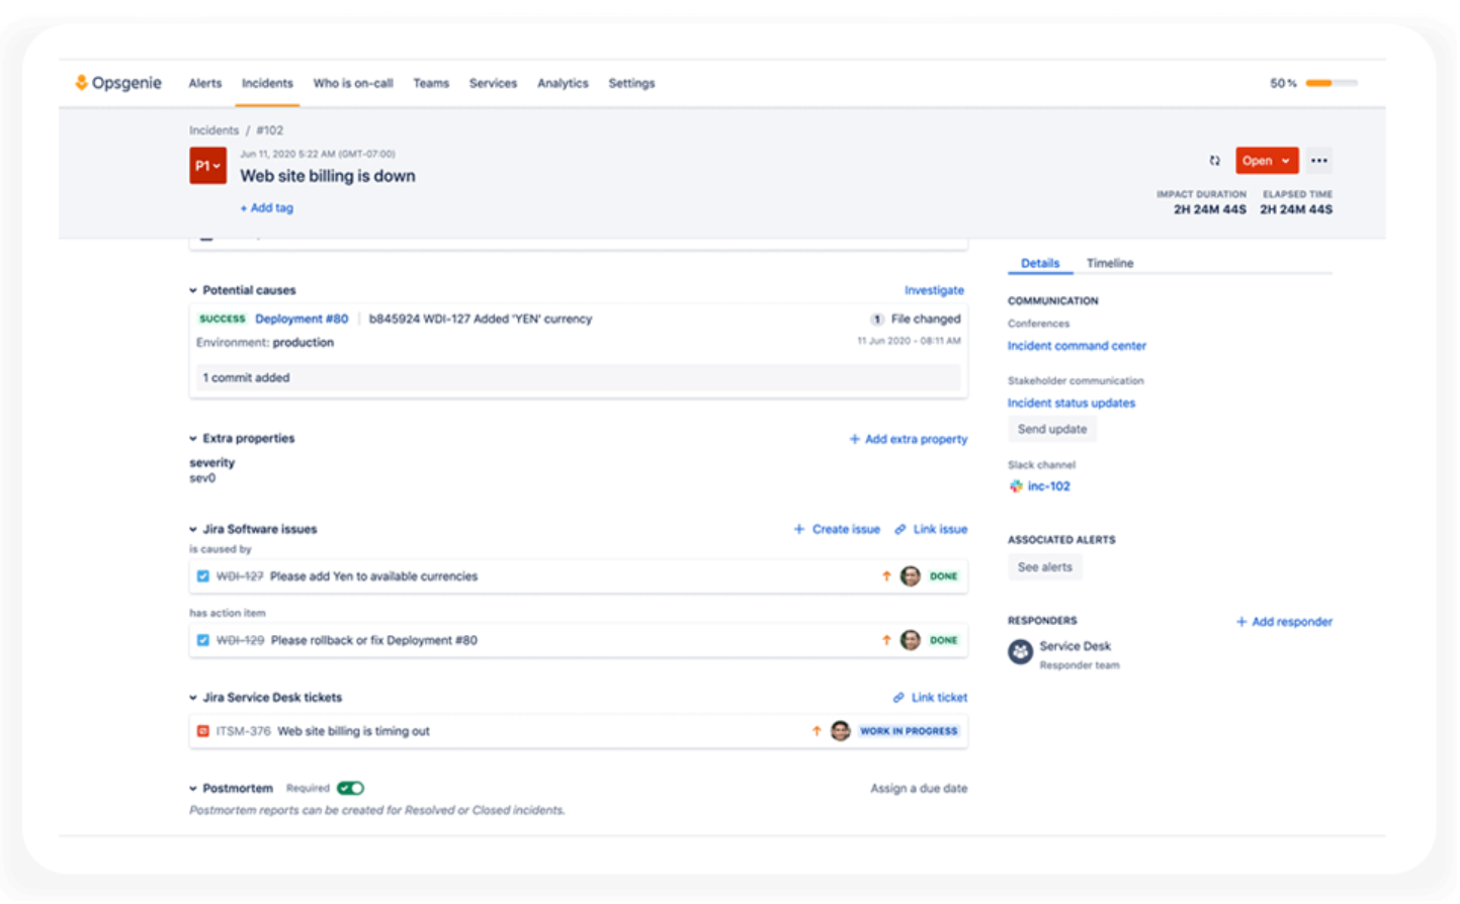Collapse the Jira Software issues section
This screenshot has width=1460, height=904.
click(193, 530)
